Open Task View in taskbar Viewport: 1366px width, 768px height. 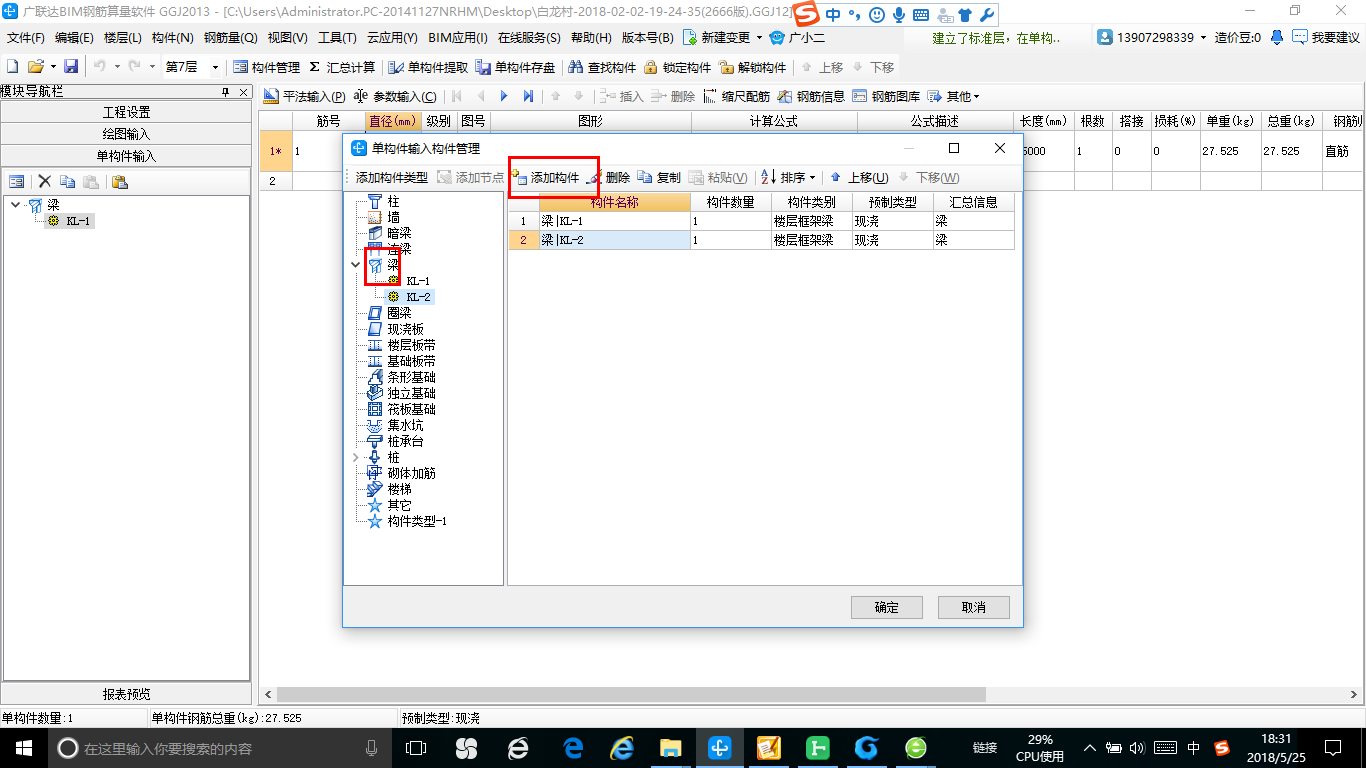point(415,748)
